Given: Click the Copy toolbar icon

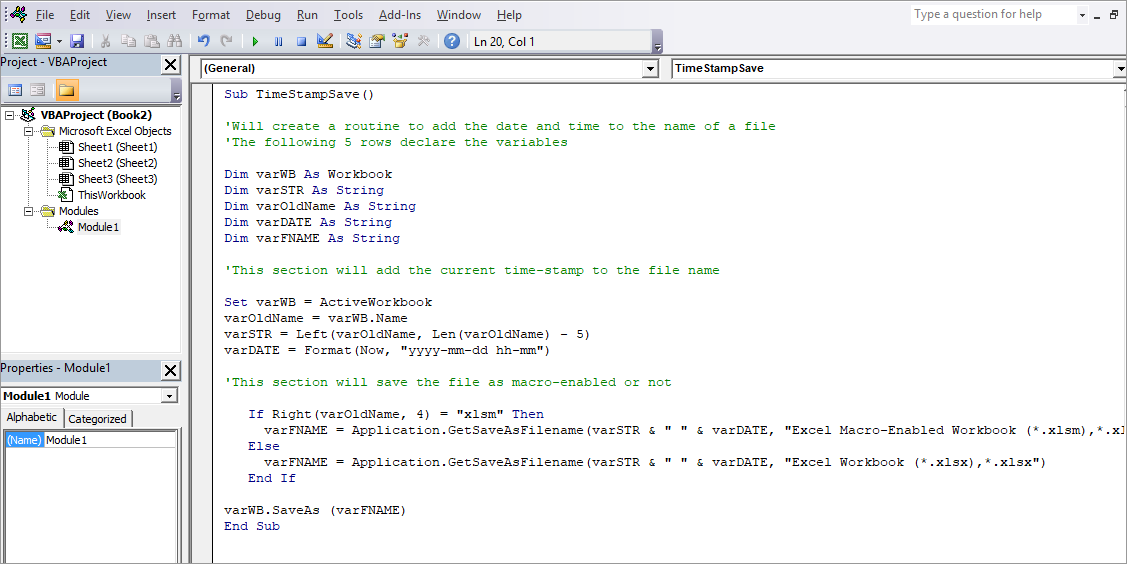Looking at the screenshot, I should [129, 41].
